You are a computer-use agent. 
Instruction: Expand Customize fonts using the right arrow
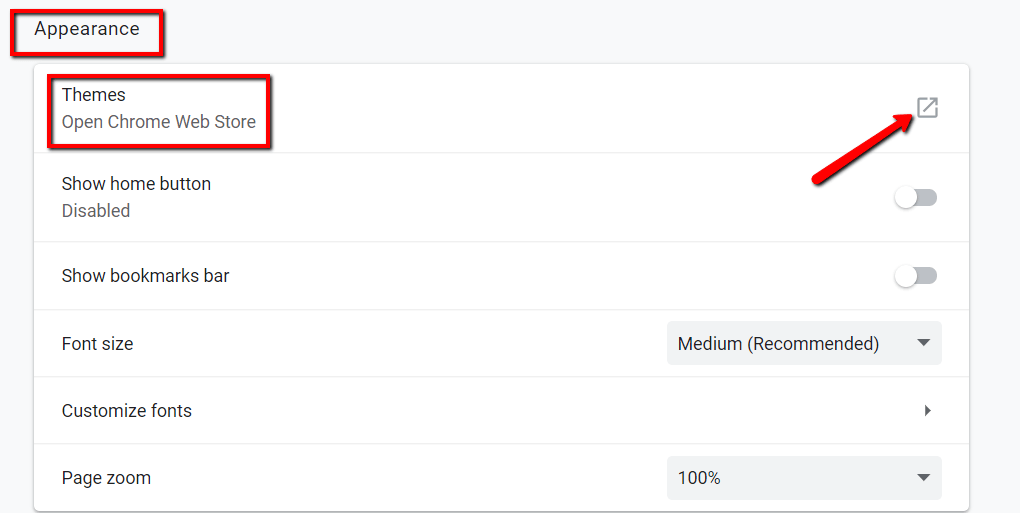[x=928, y=410]
